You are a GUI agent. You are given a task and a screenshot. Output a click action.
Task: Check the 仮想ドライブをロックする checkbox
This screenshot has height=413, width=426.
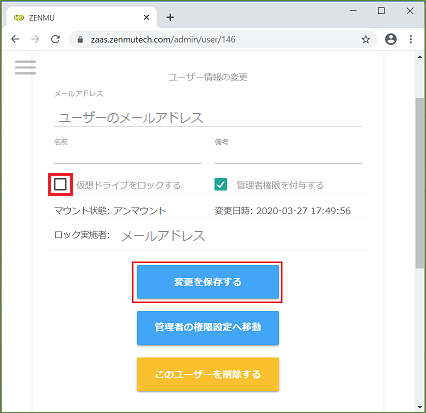point(60,184)
